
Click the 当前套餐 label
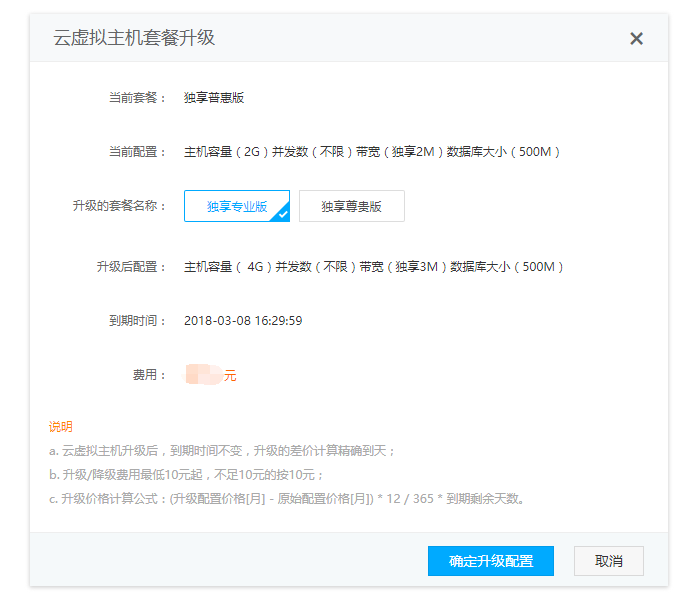[x=138, y=98]
